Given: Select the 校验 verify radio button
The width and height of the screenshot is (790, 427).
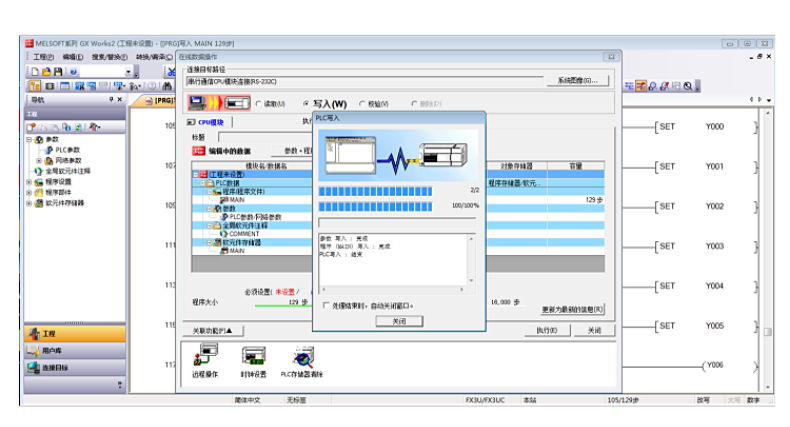Looking at the screenshot, I should (x=361, y=104).
